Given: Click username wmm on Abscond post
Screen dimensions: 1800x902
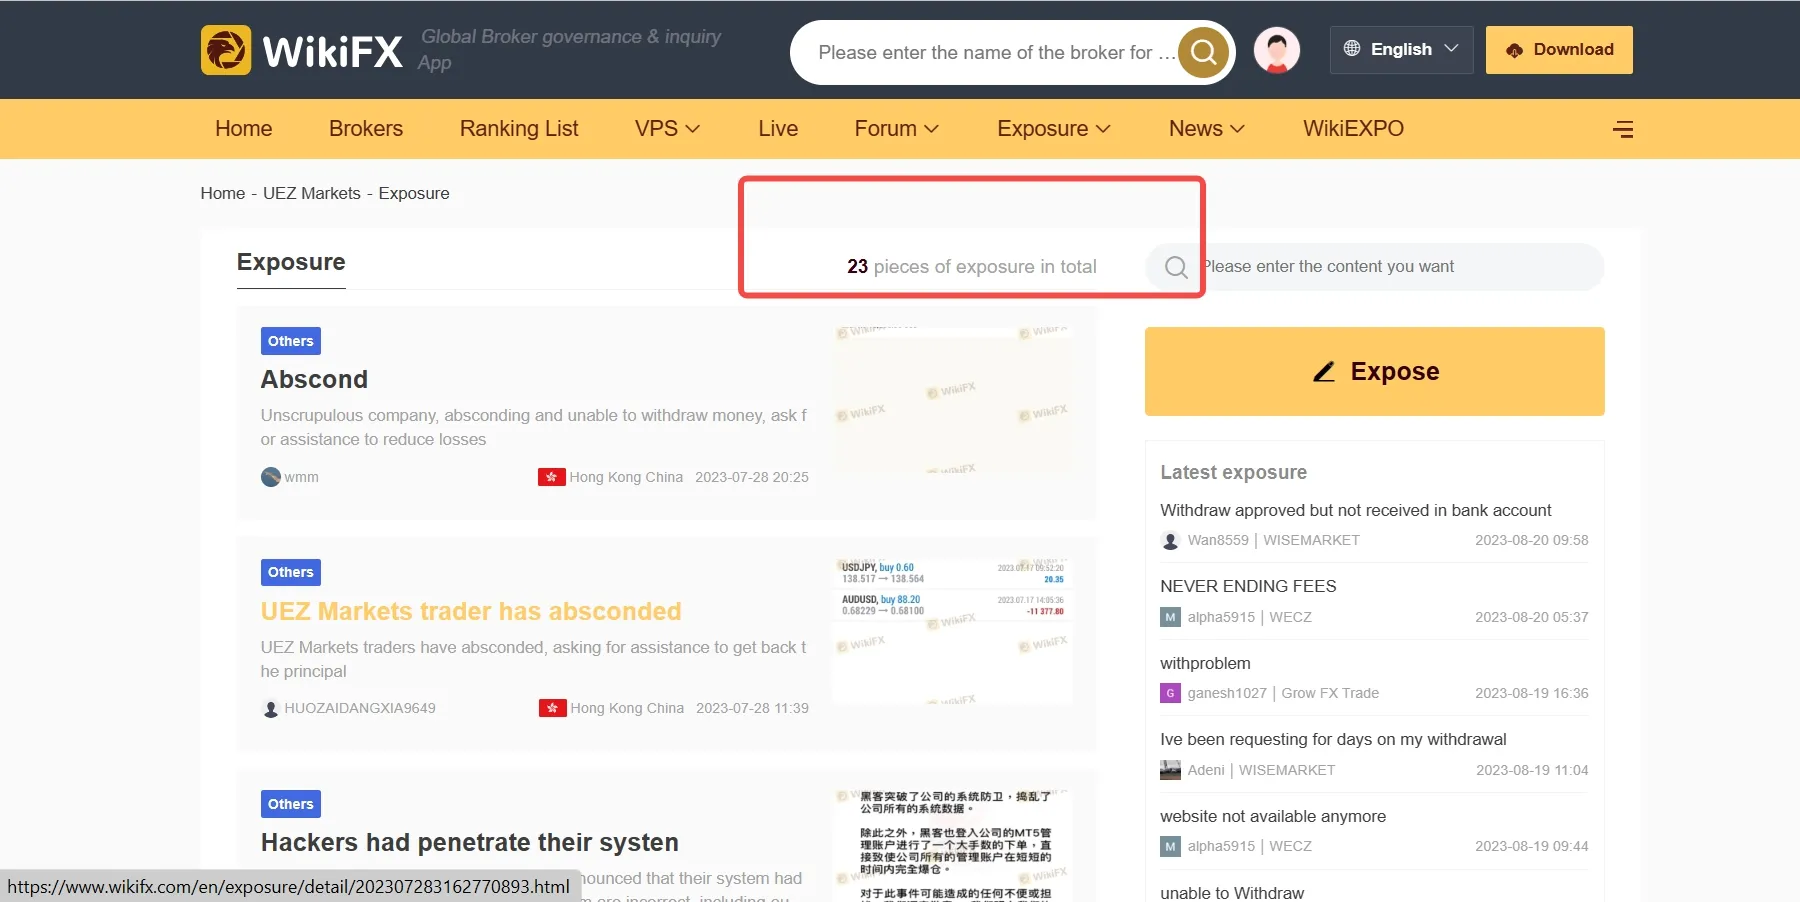Looking at the screenshot, I should (302, 477).
